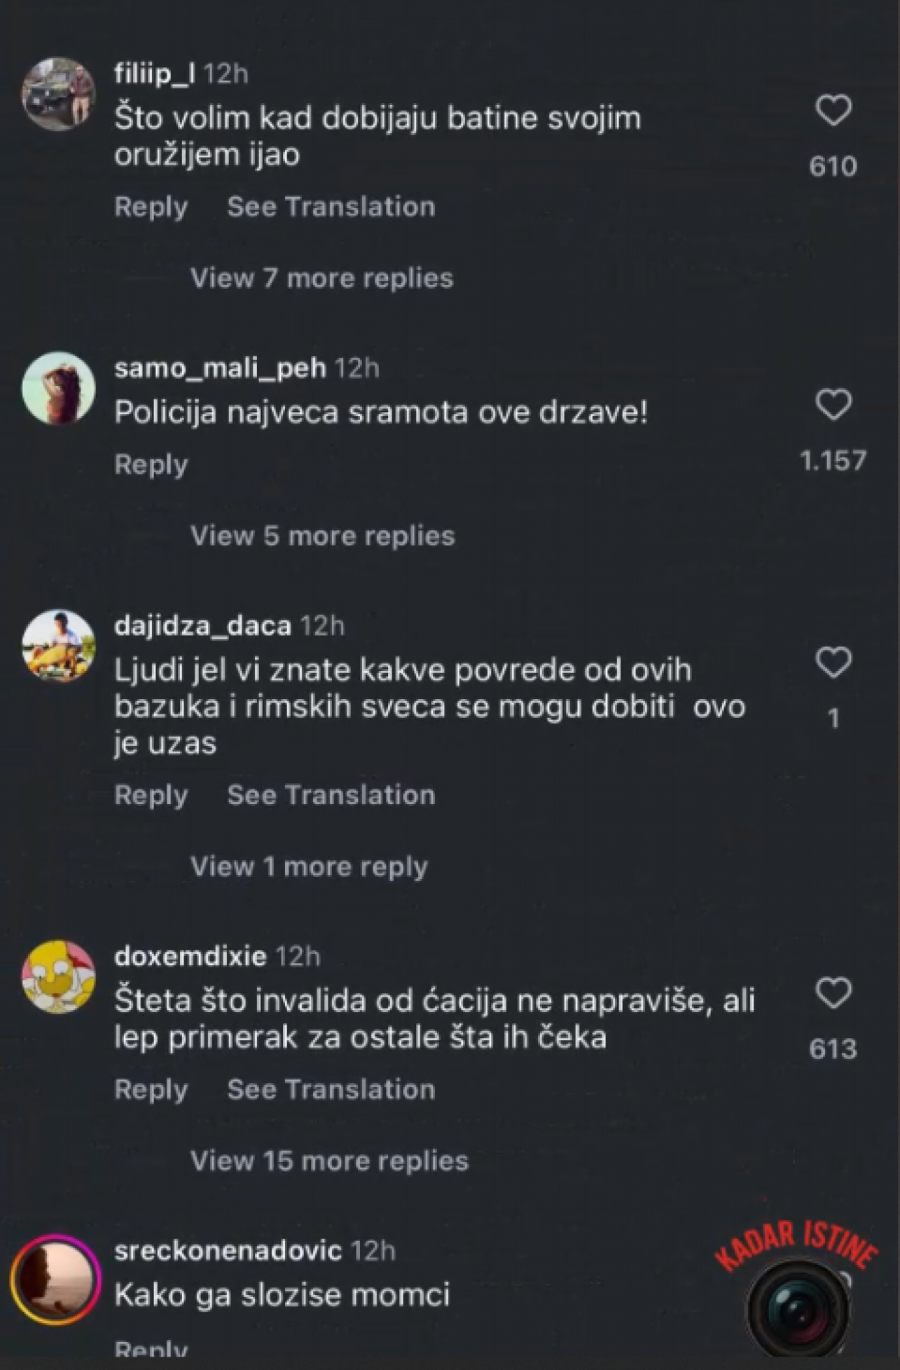Viewport: 900px width, 1370px height.
Task: Like filiip_l's comment with the heart
Action: coord(833,110)
